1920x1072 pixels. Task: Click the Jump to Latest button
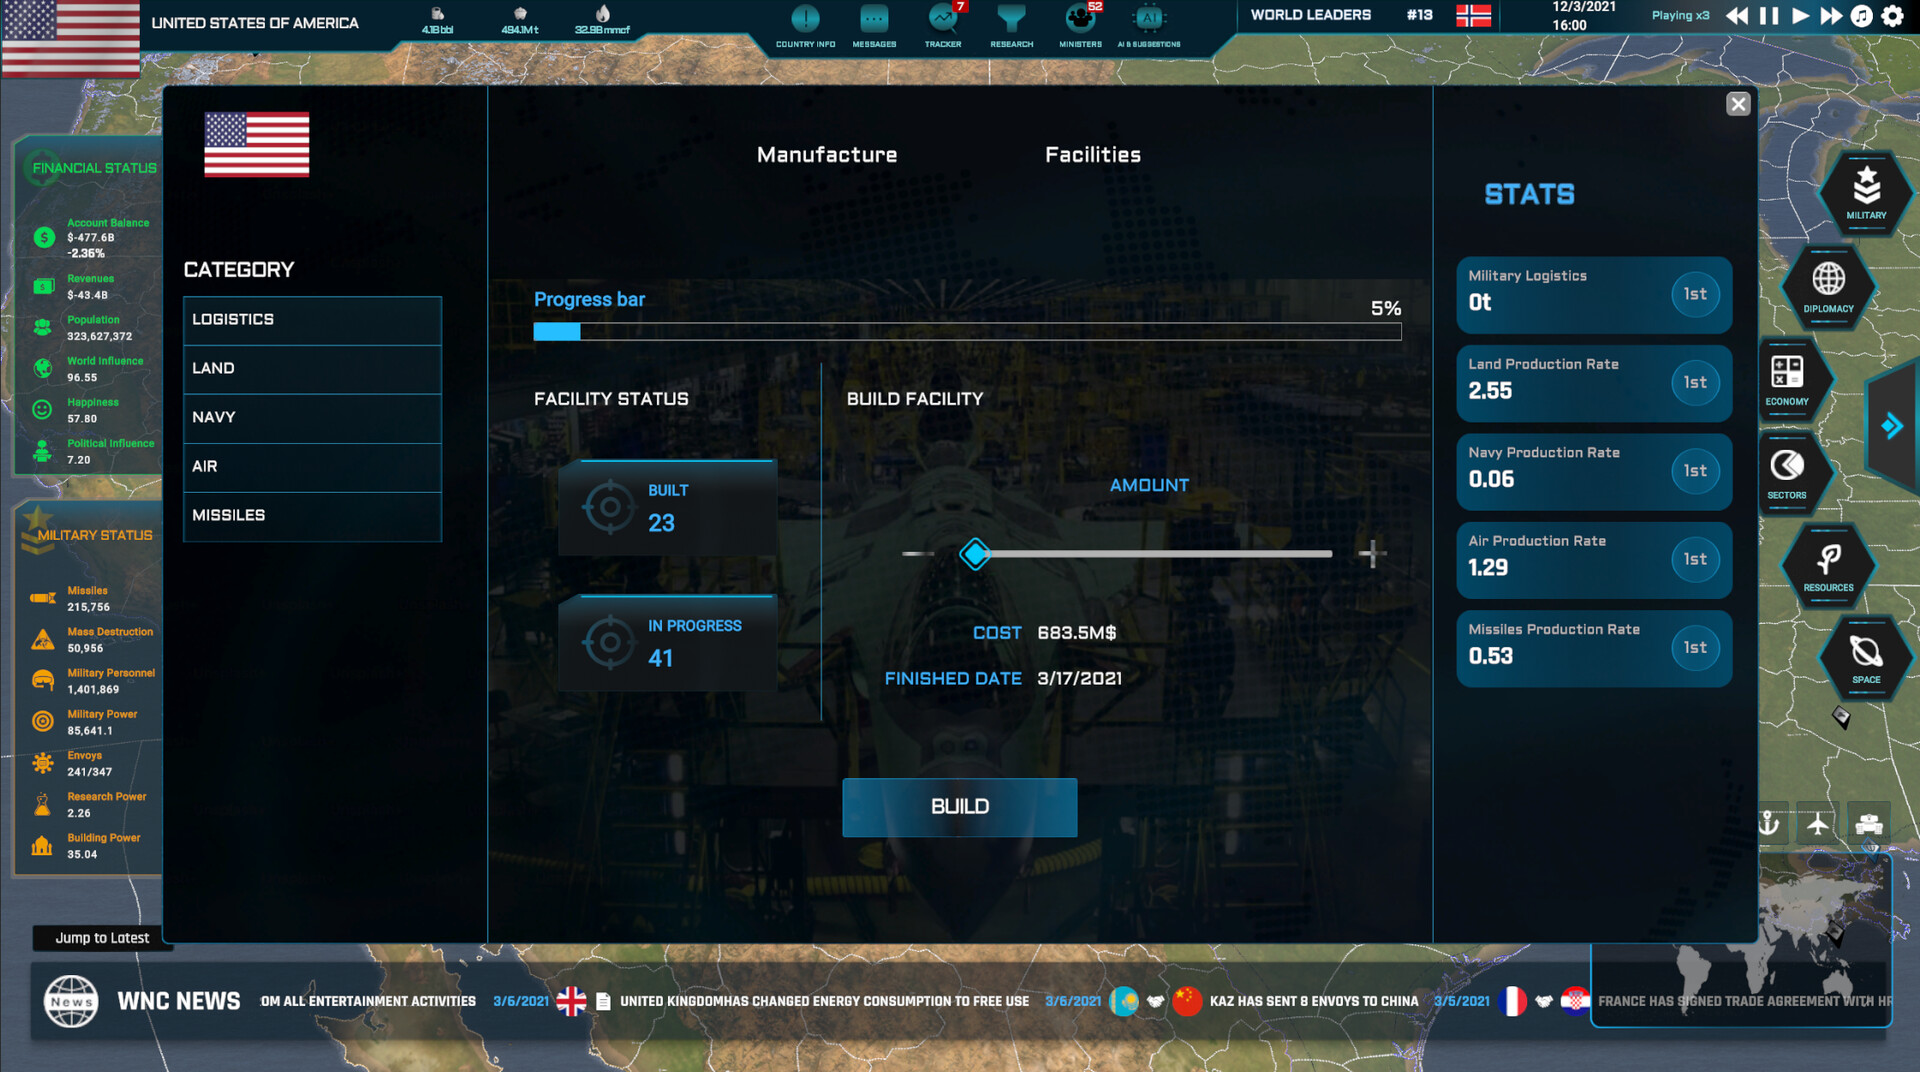pos(102,938)
